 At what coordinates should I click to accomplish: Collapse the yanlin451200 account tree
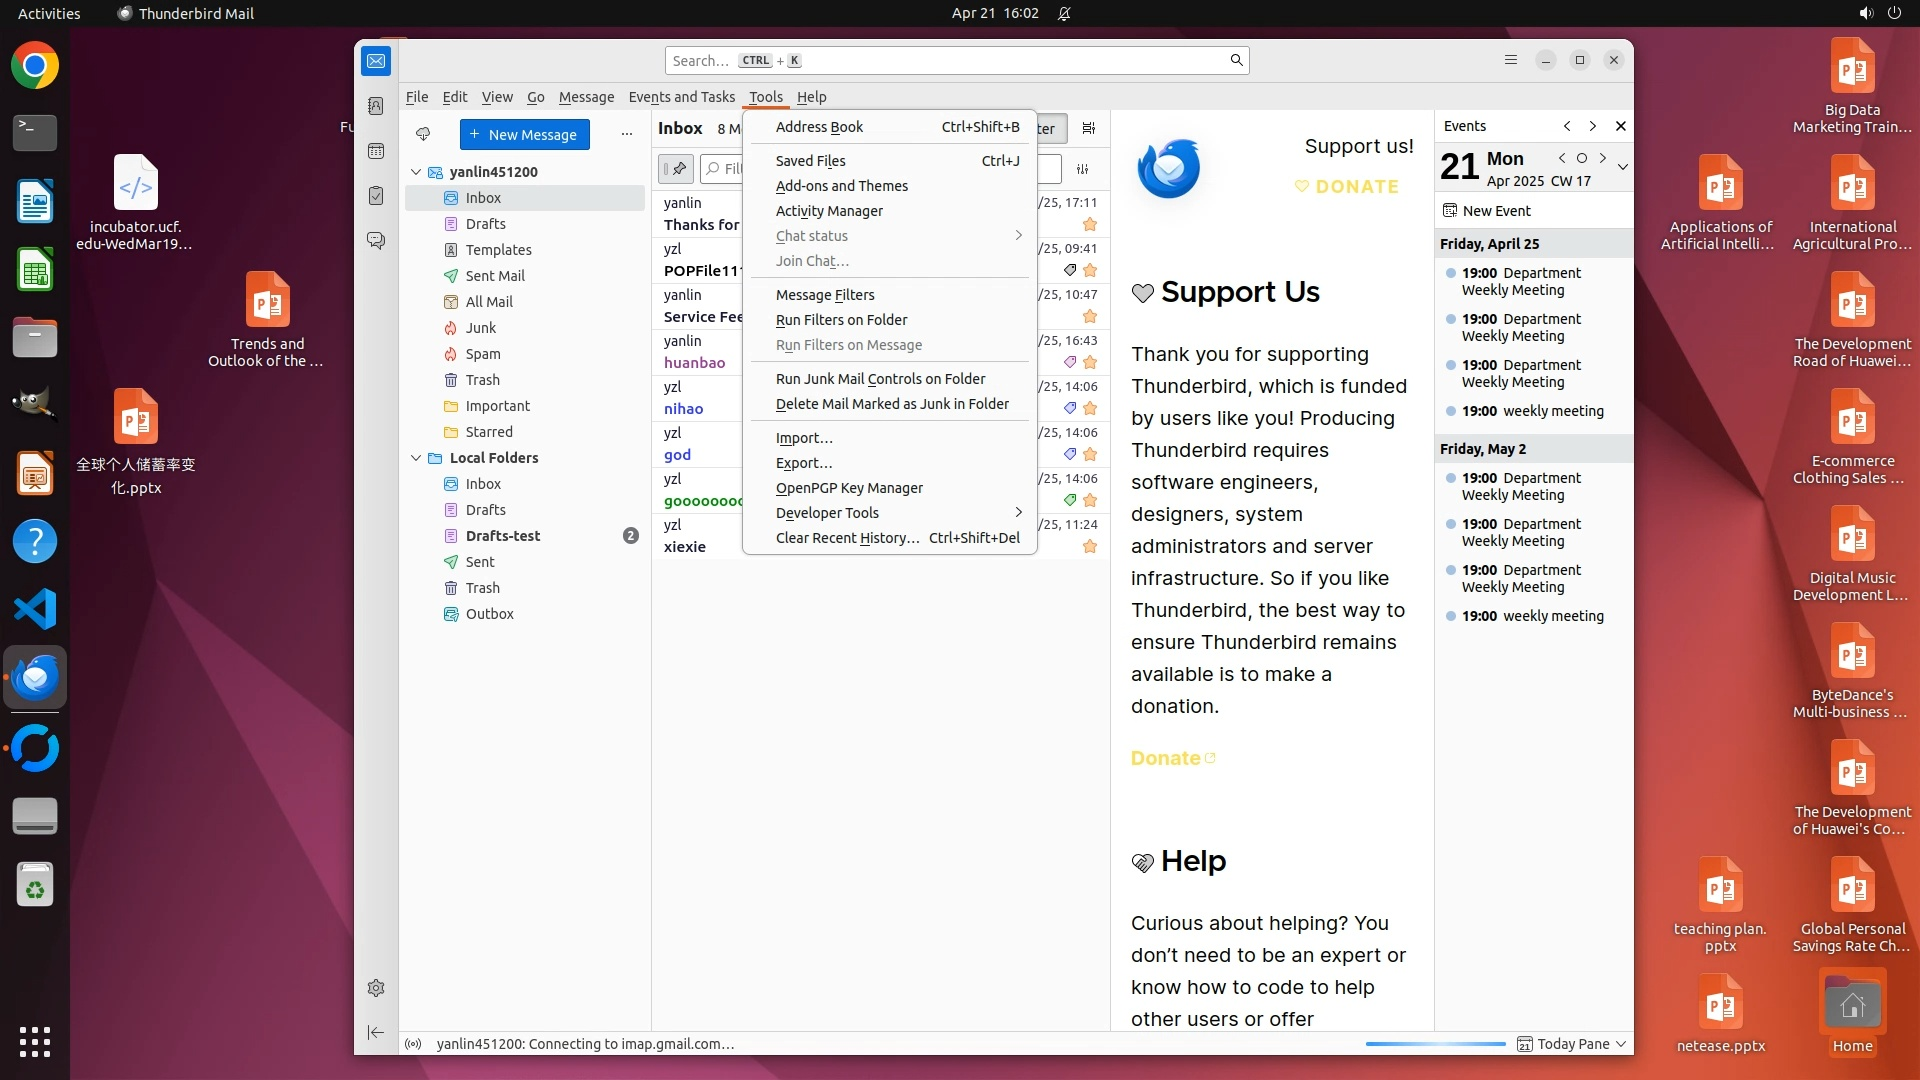tap(416, 172)
